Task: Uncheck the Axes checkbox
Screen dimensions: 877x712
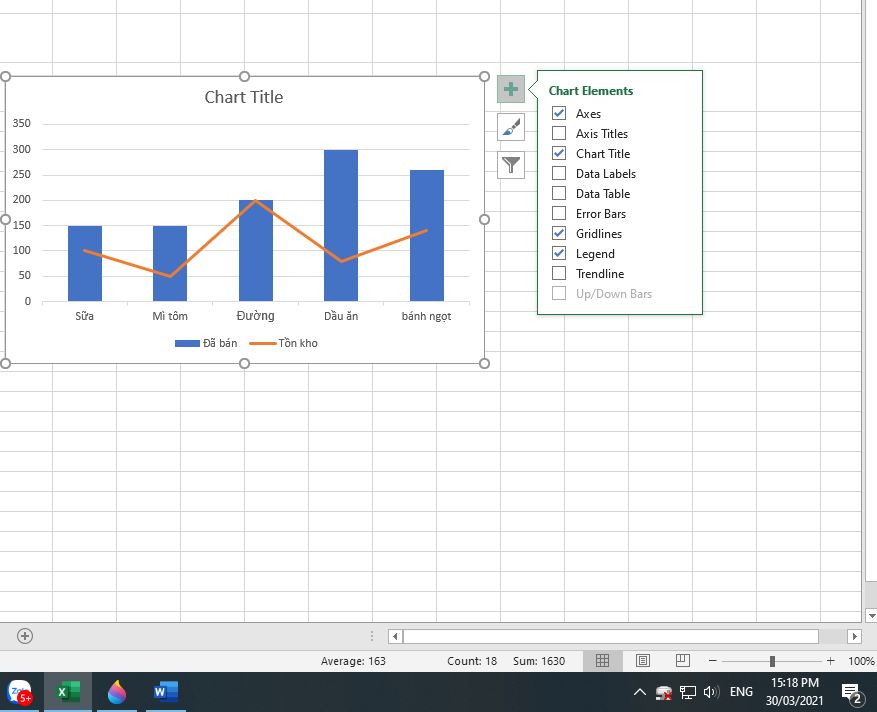Action: (559, 113)
